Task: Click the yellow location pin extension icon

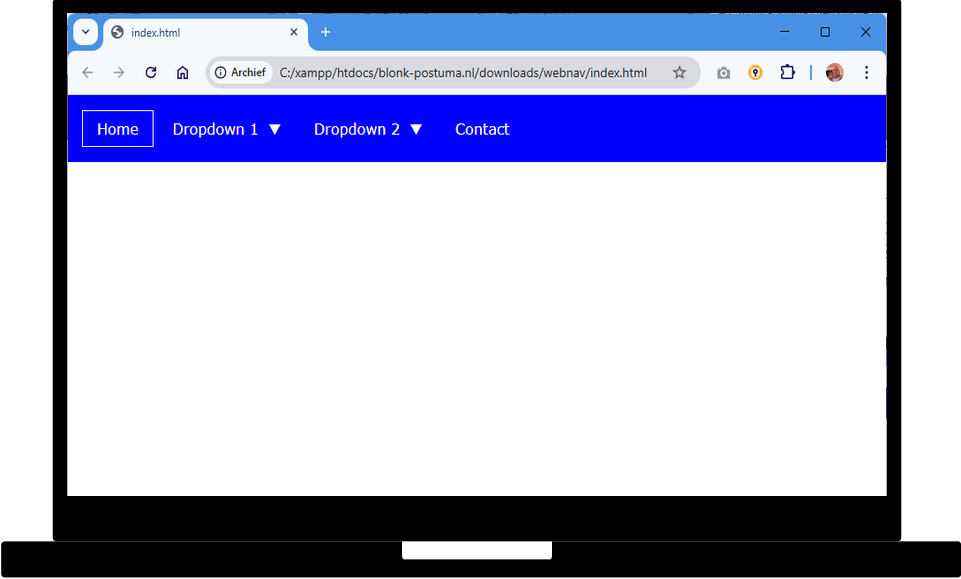Action: [755, 73]
